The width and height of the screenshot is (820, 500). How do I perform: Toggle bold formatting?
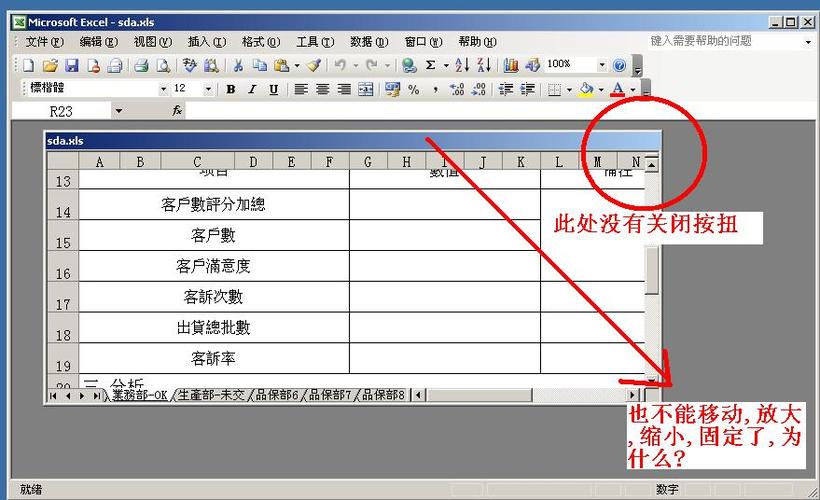tap(231, 89)
